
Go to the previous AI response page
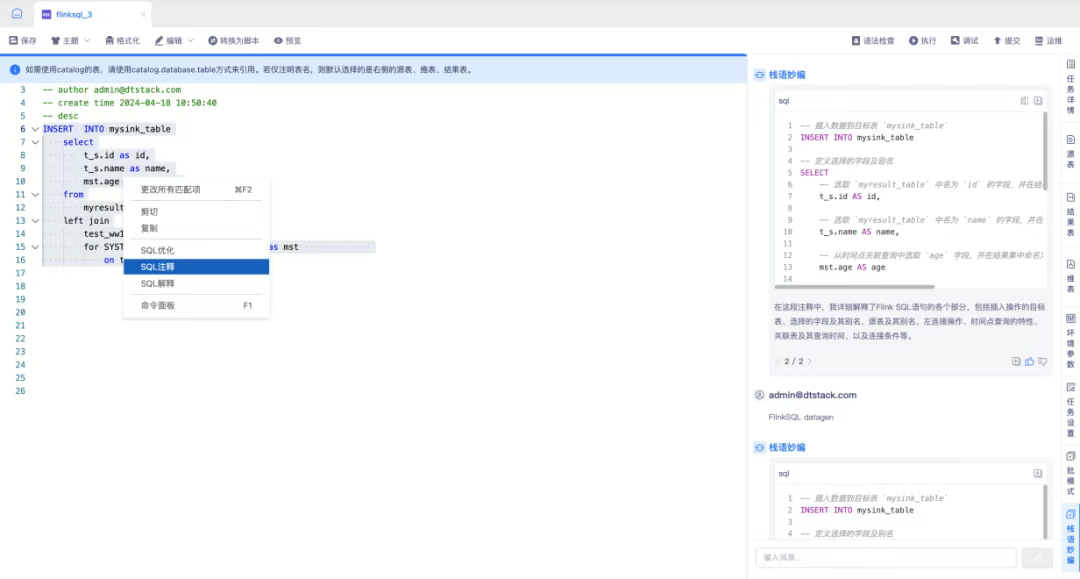[x=779, y=361]
